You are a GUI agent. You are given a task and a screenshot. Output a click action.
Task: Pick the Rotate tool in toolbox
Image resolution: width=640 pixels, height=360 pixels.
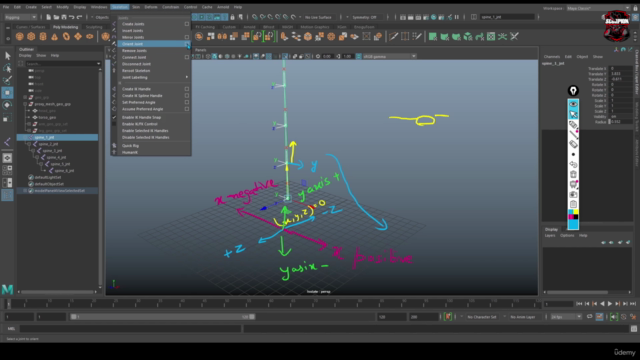click(7, 105)
